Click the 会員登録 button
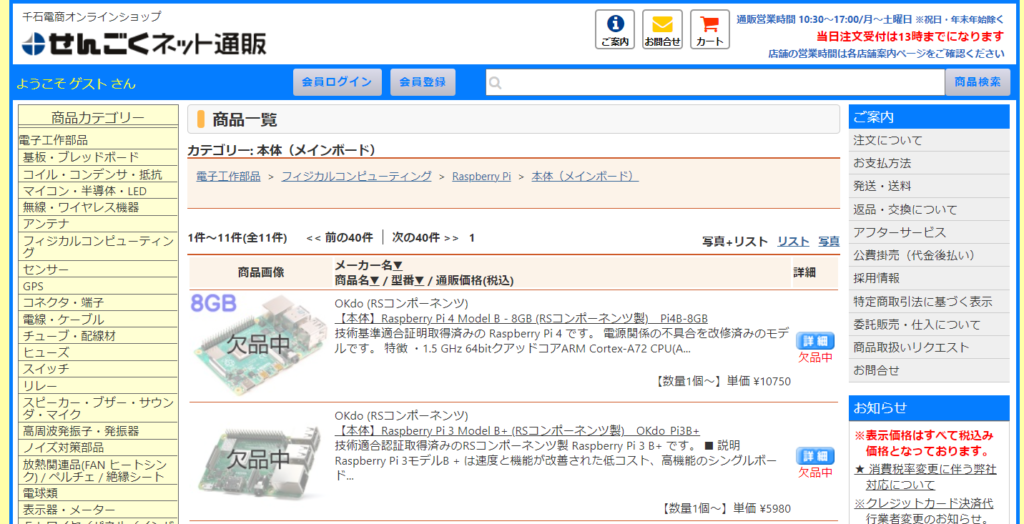Screen dimensions: 1024x524 423,82
